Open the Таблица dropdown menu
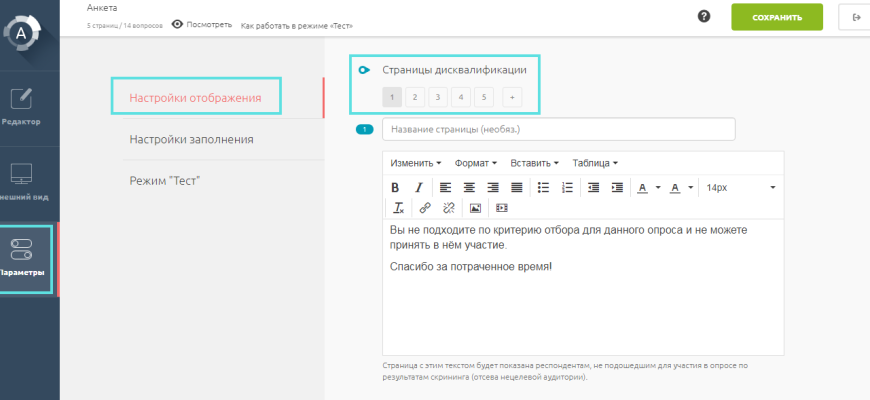The height and width of the screenshot is (400, 870). (x=594, y=163)
